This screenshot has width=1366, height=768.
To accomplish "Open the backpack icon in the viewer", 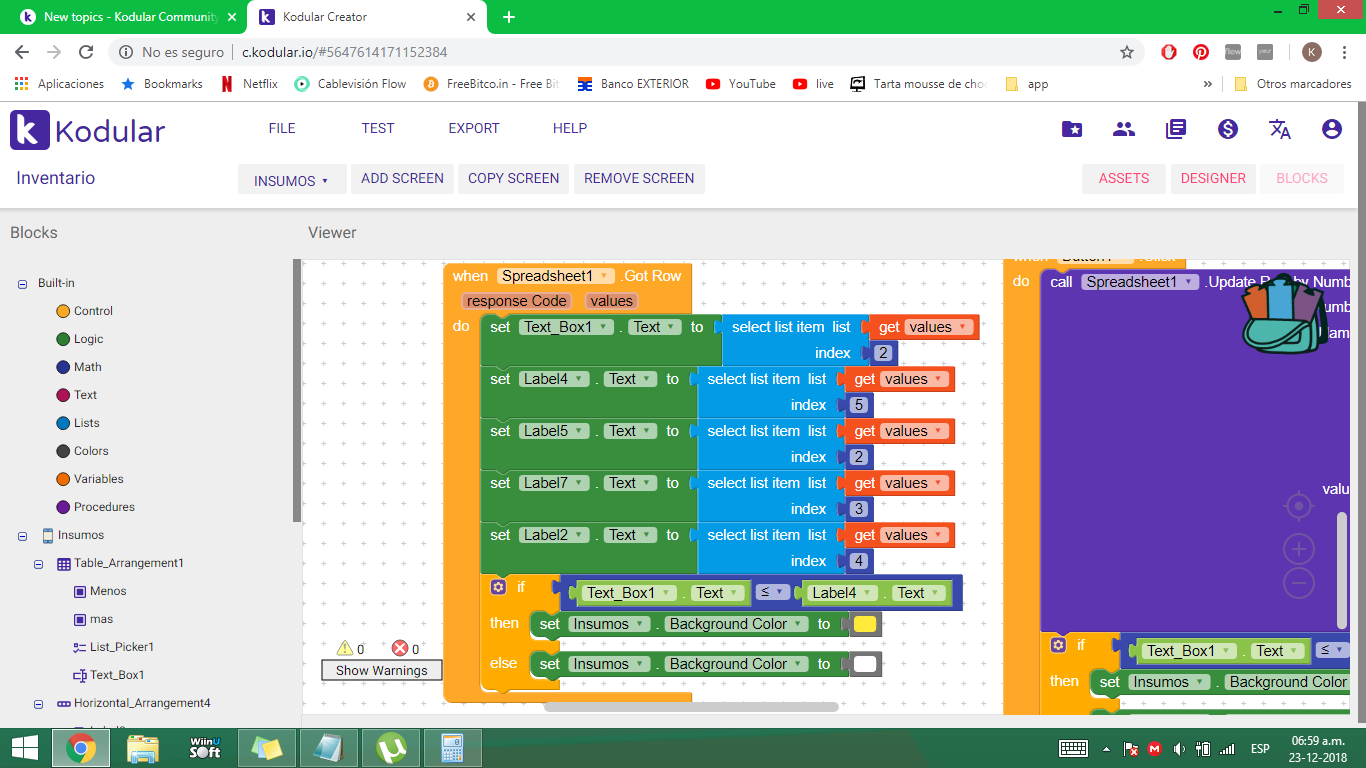I will [x=1285, y=314].
